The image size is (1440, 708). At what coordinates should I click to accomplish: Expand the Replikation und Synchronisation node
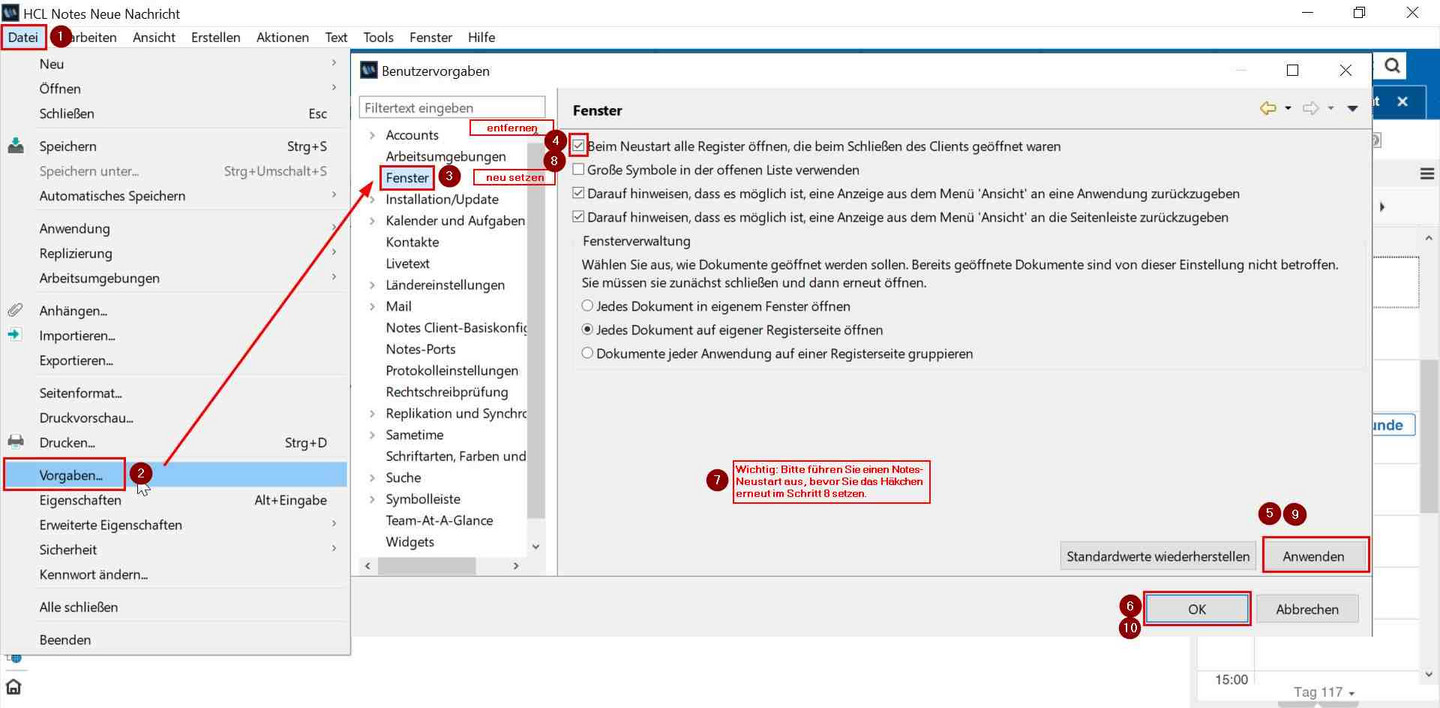coord(372,413)
